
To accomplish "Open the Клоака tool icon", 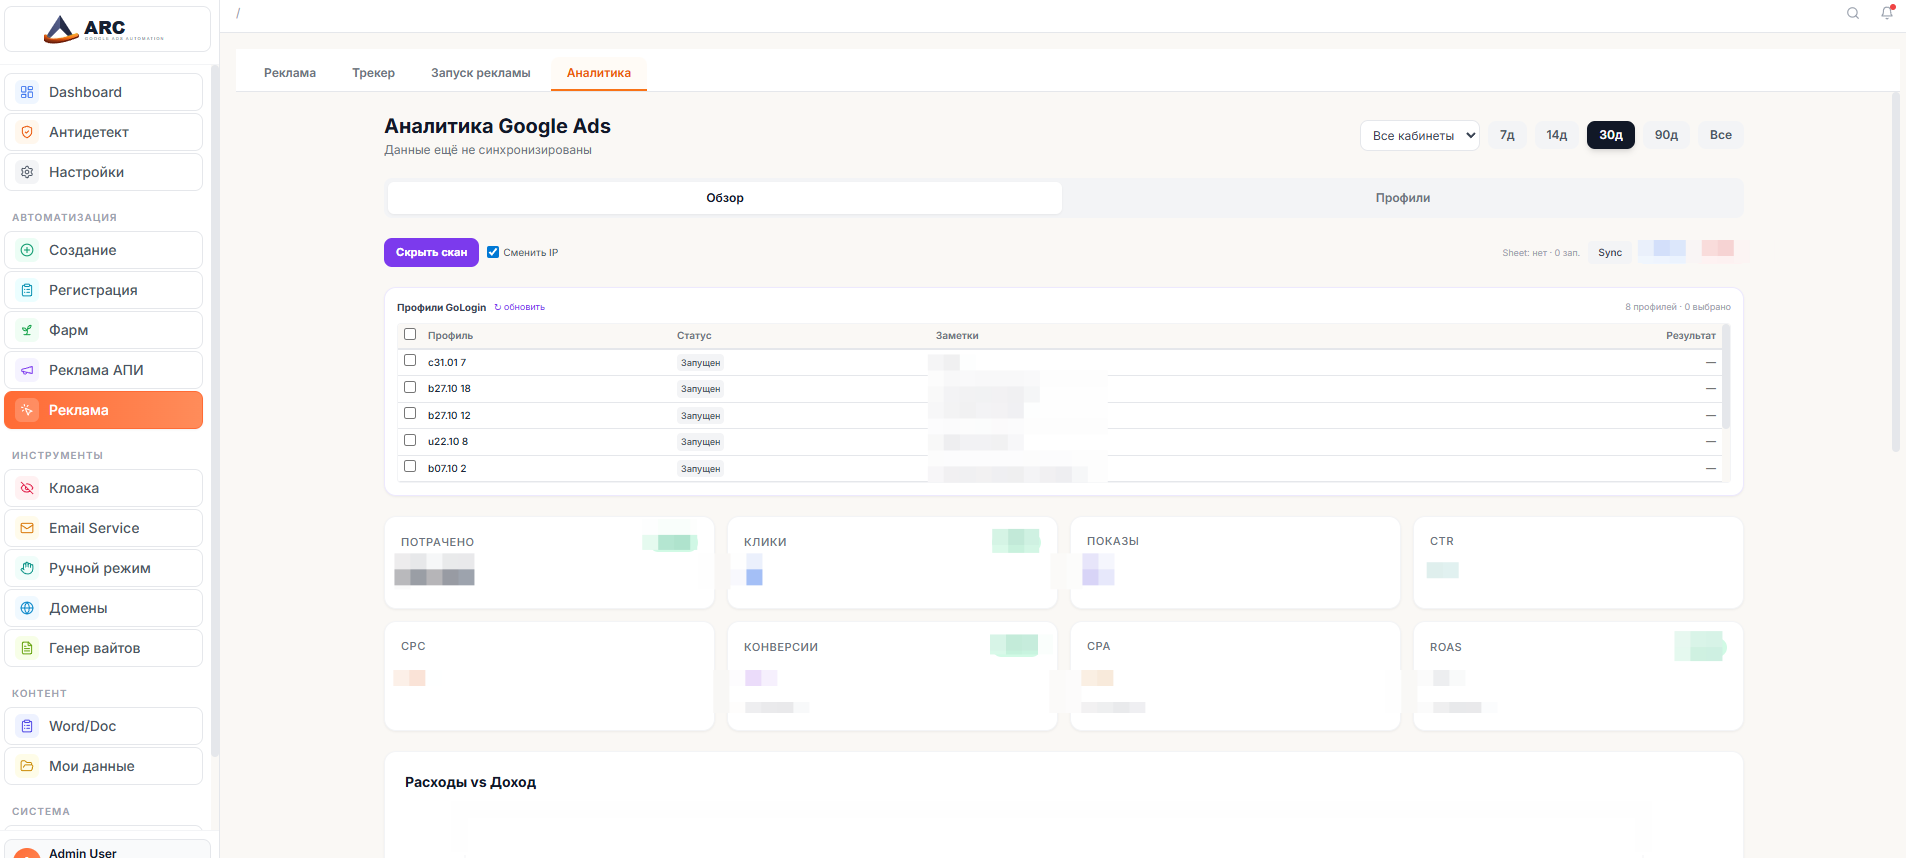I will click(x=27, y=488).
